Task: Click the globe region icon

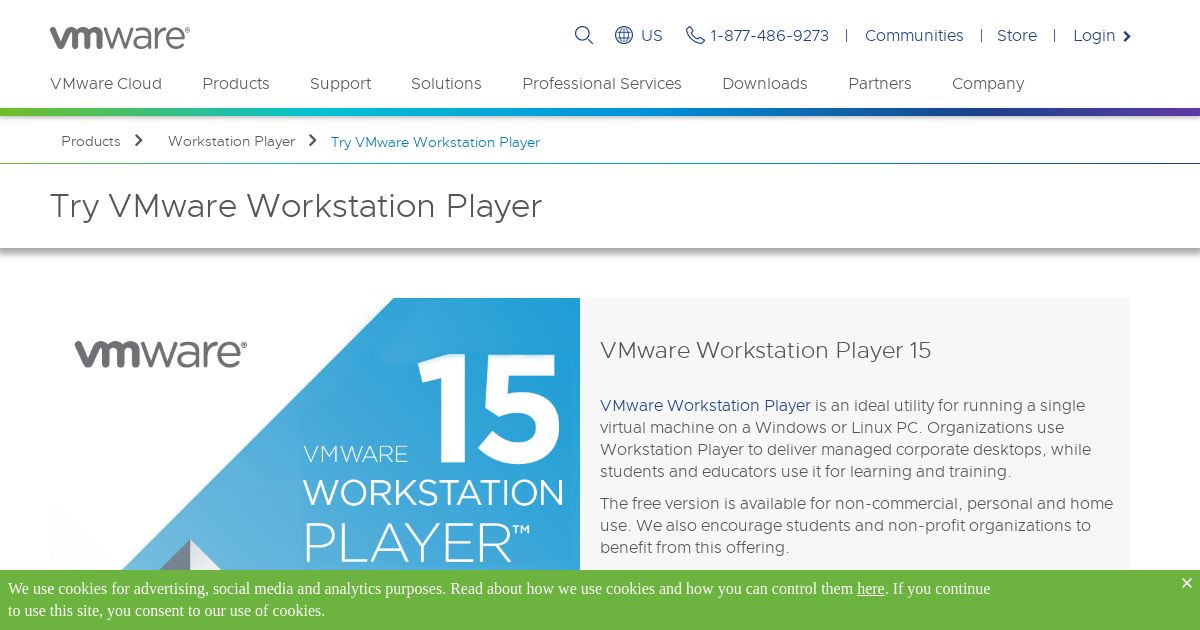Action: 624,35
